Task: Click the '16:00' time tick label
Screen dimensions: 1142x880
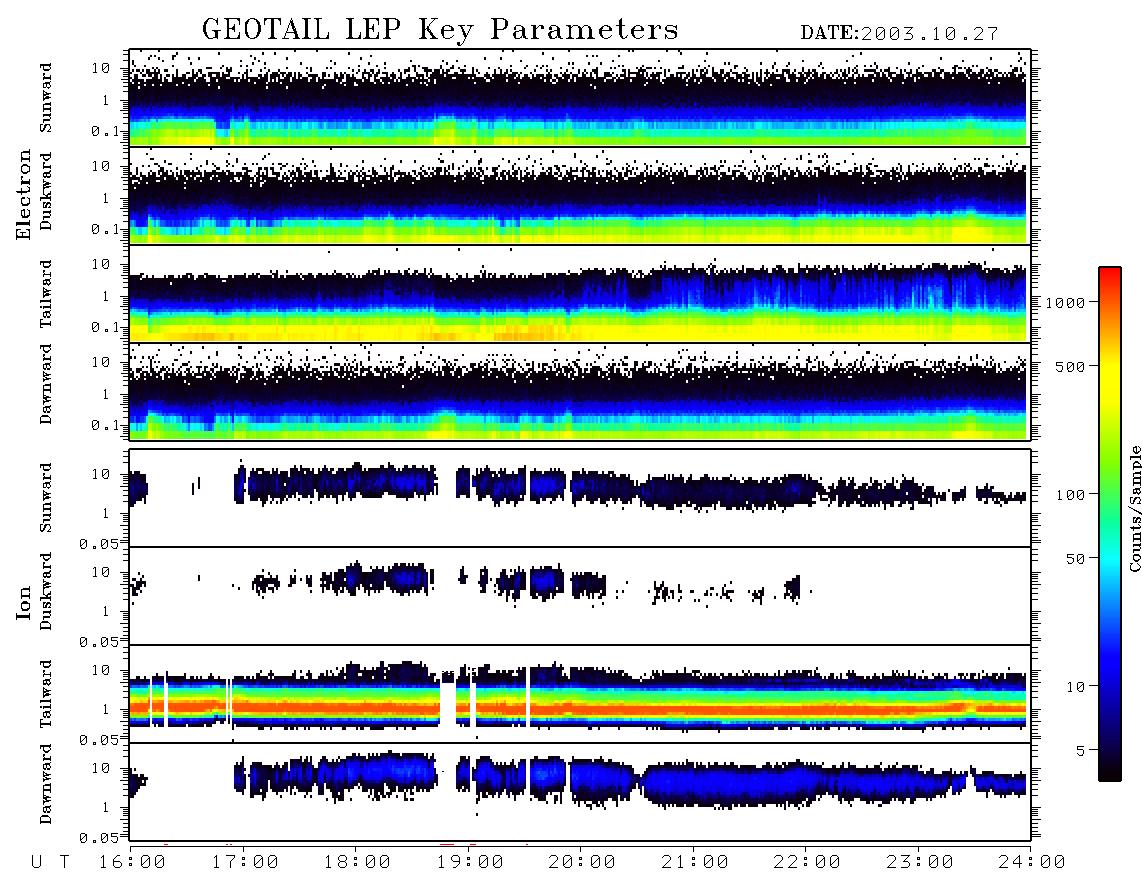Action: 132,862
